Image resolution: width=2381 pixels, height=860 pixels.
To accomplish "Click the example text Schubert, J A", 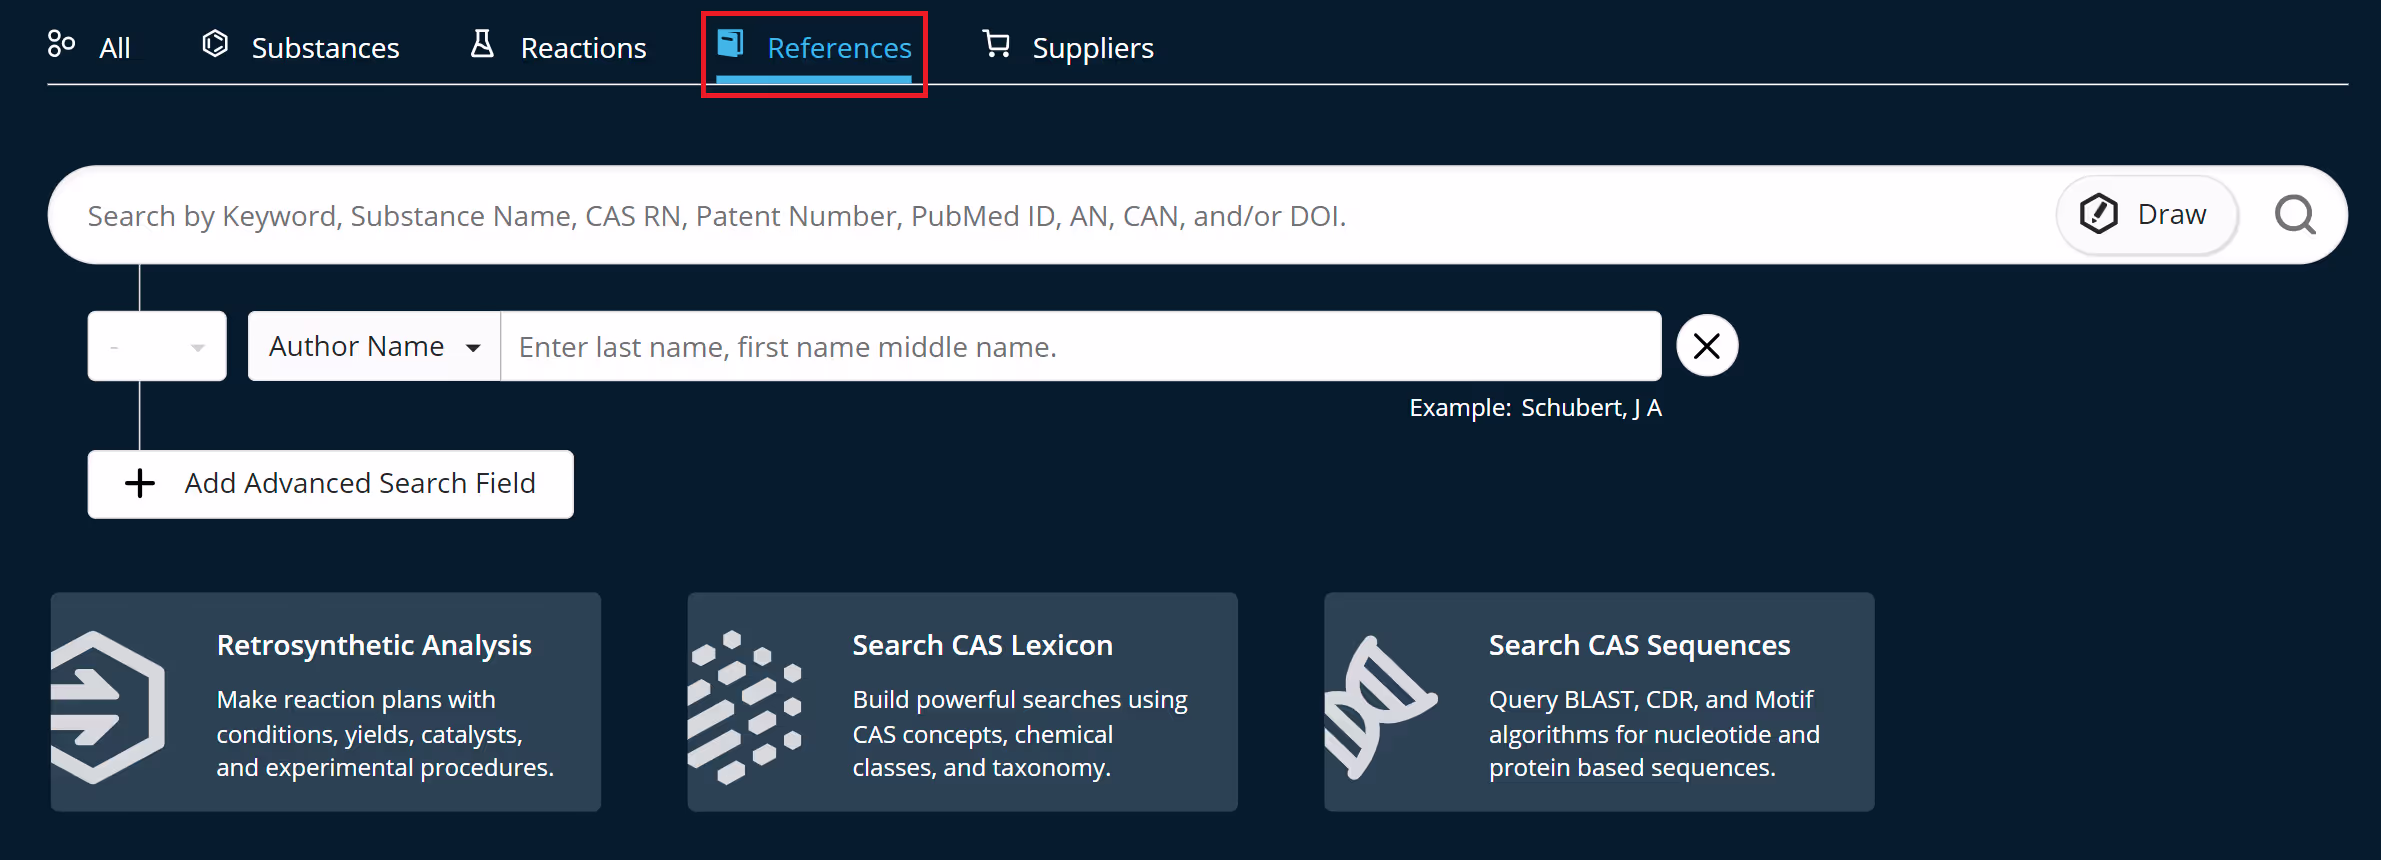I will coord(1591,408).
